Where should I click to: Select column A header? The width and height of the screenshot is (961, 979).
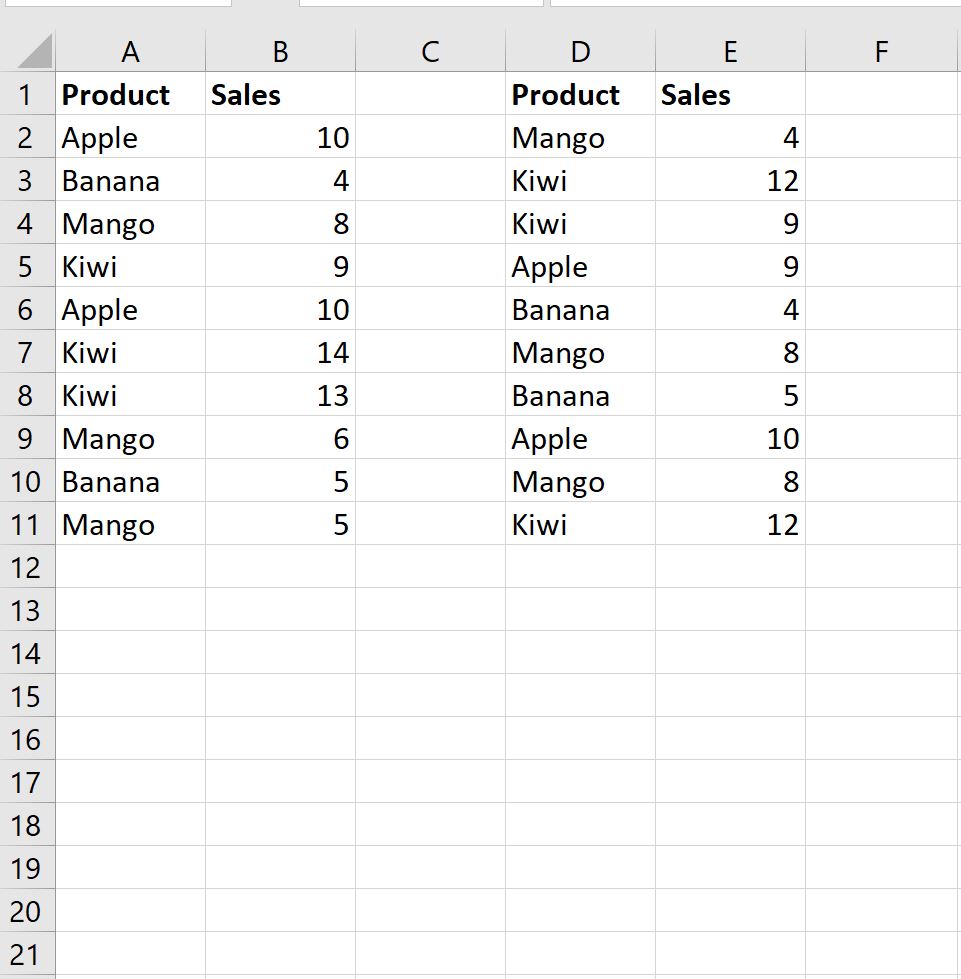(x=130, y=51)
